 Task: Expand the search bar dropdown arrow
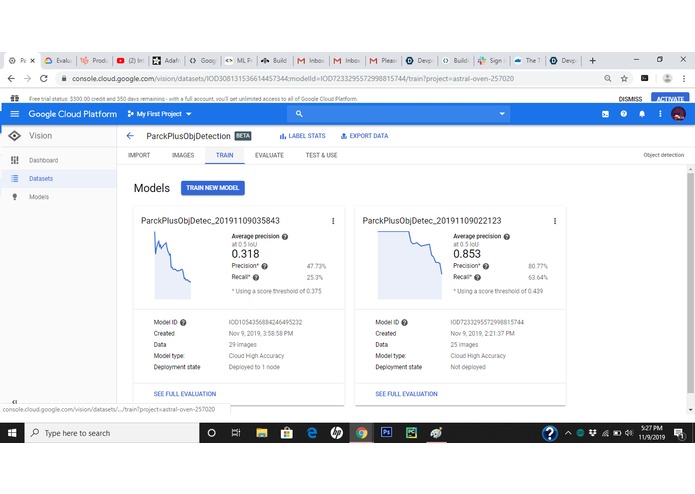(x=502, y=114)
